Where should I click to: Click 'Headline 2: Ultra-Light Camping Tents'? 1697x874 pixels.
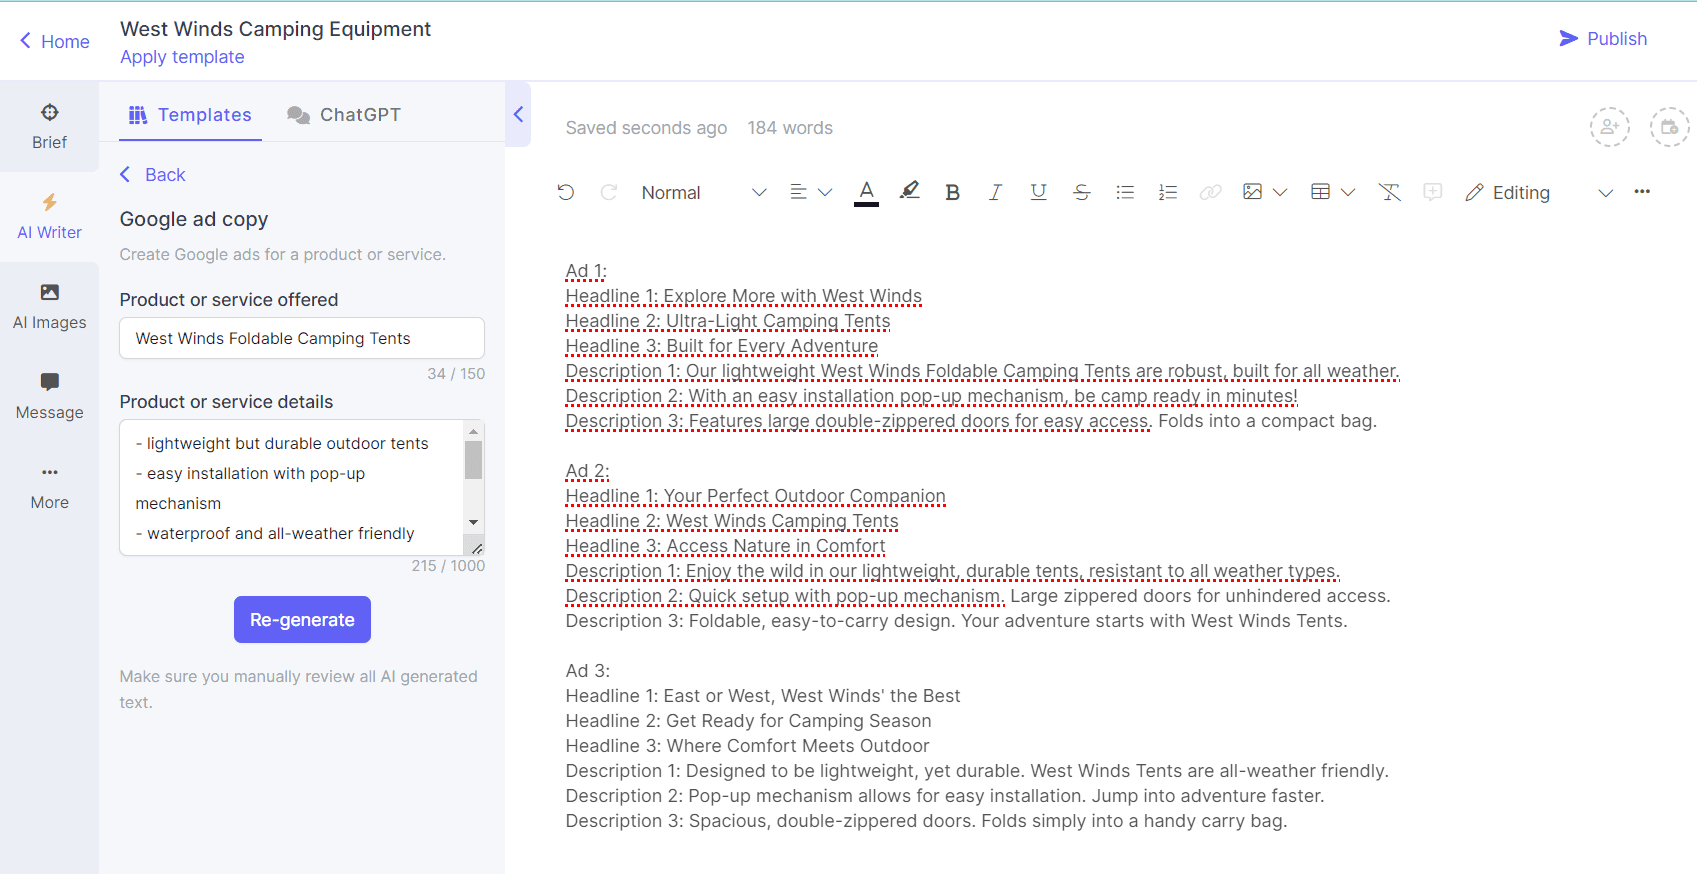[x=727, y=321]
